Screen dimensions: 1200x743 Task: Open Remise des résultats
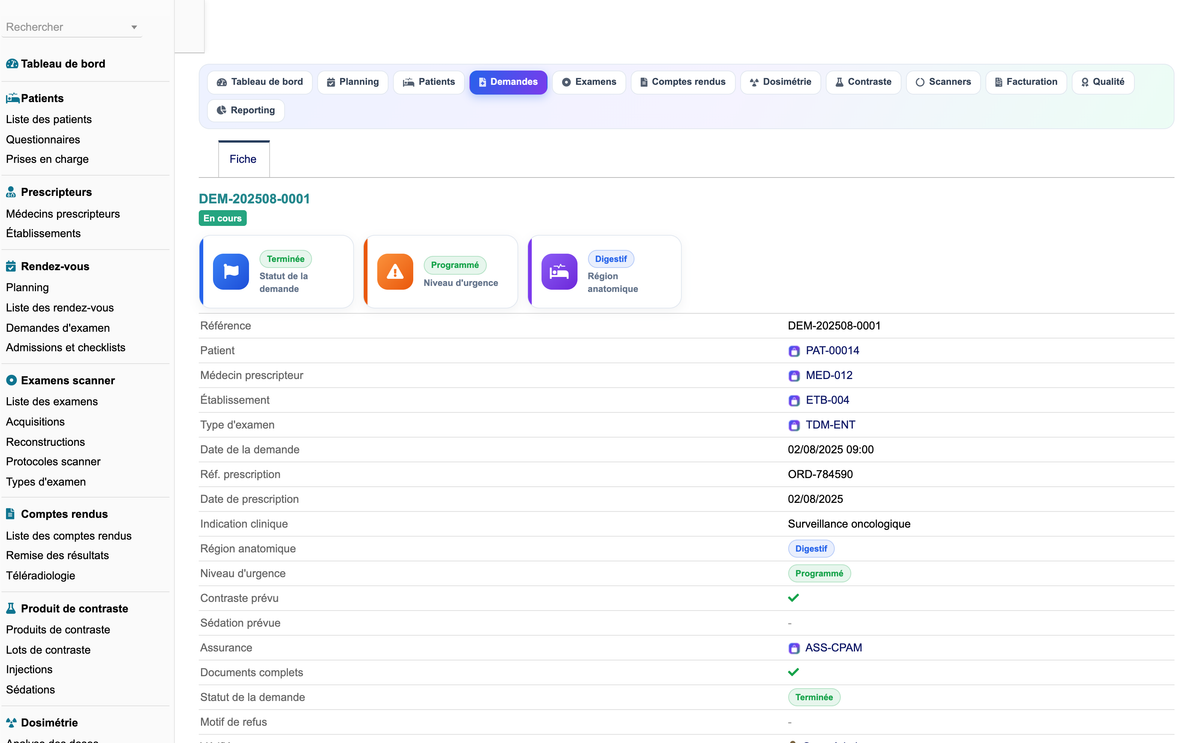[57, 555]
